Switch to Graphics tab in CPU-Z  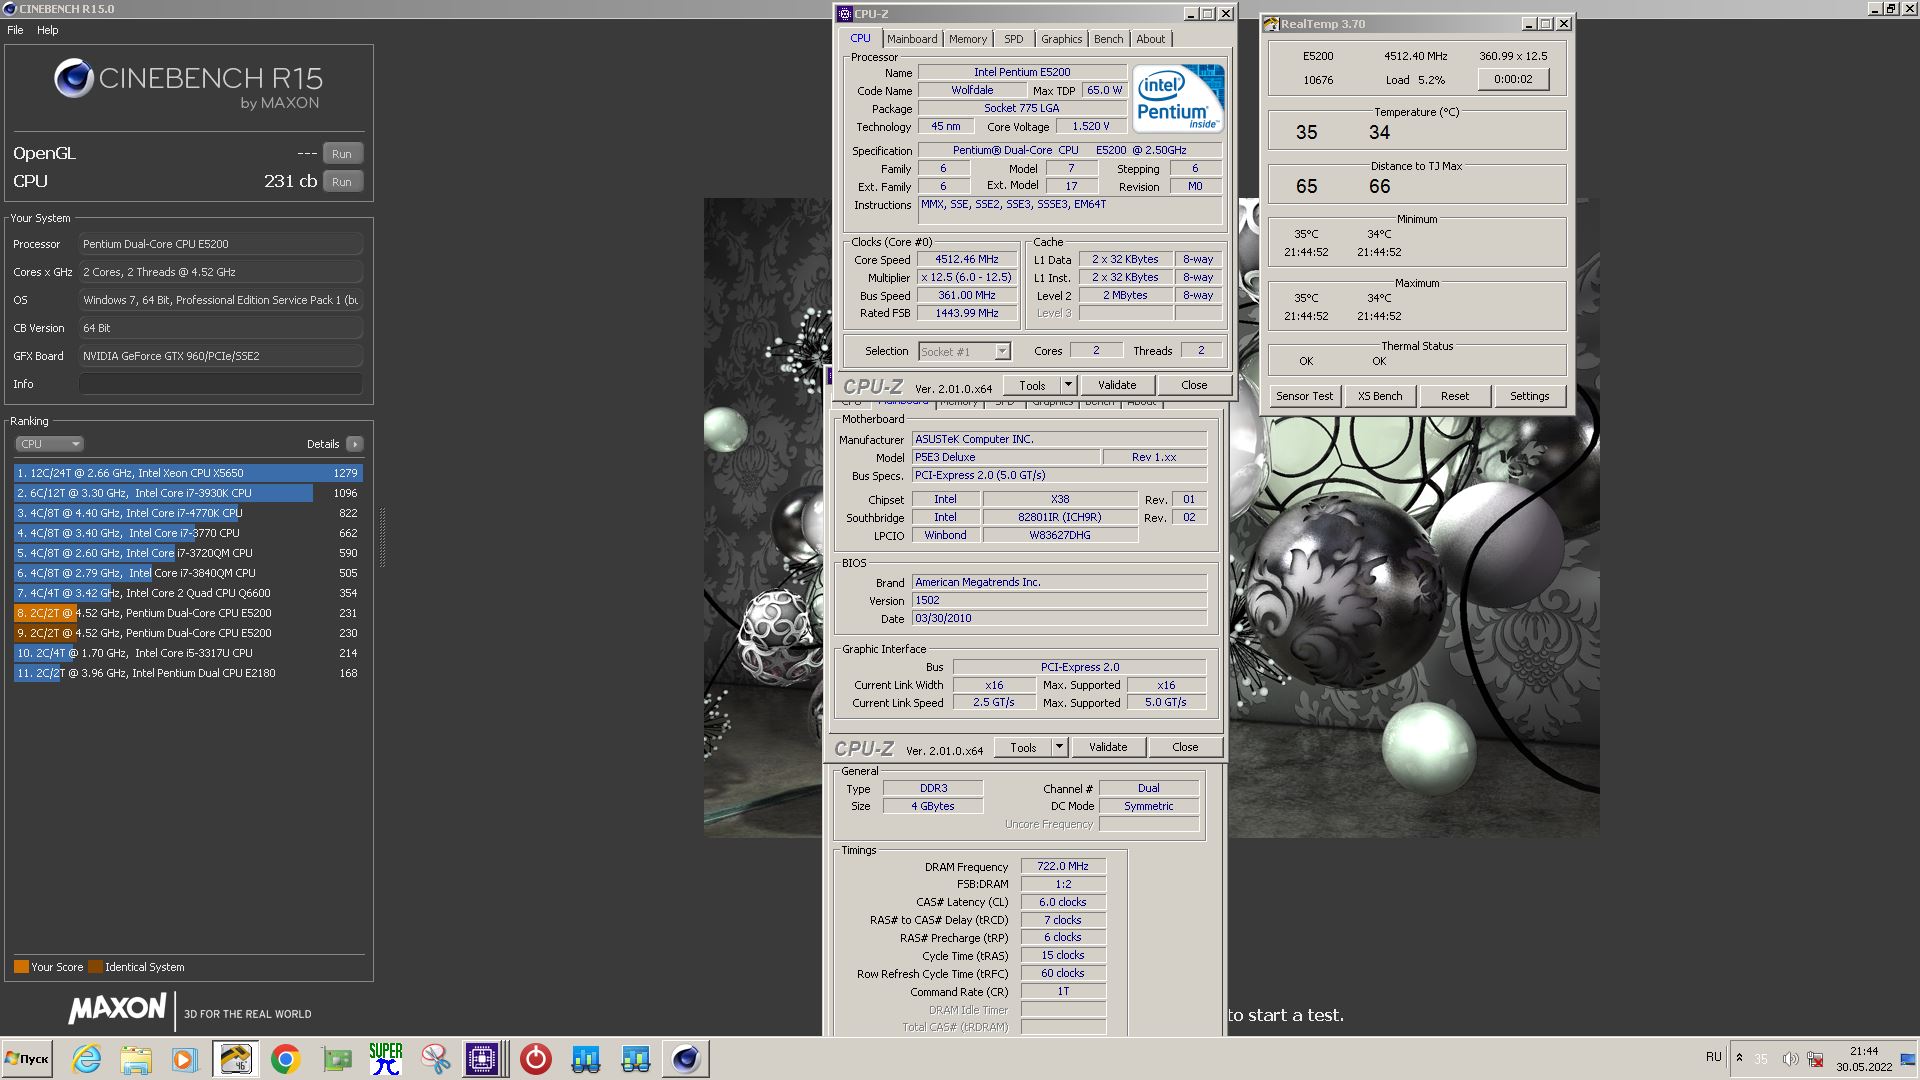(1061, 39)
